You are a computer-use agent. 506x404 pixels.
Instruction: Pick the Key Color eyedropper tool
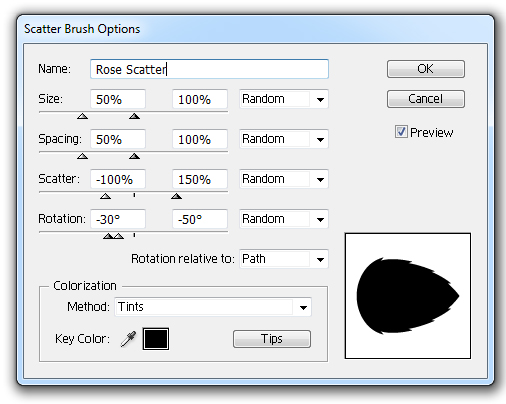coord(128,339)
